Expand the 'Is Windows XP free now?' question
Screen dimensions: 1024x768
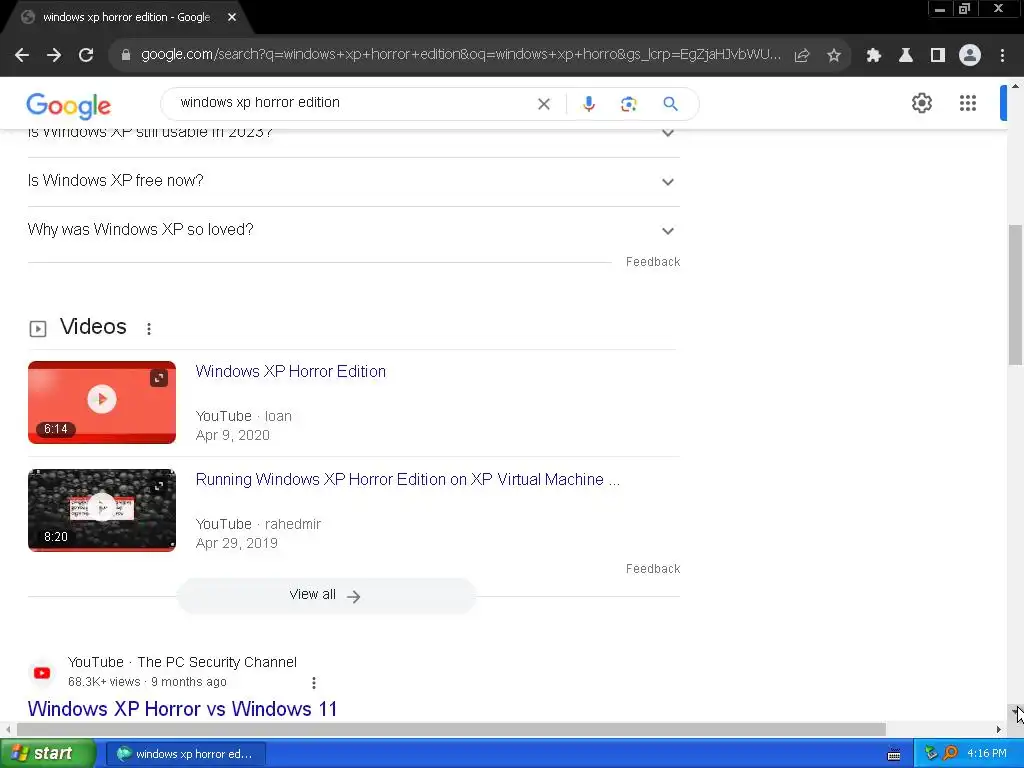(x=353, y=182)
